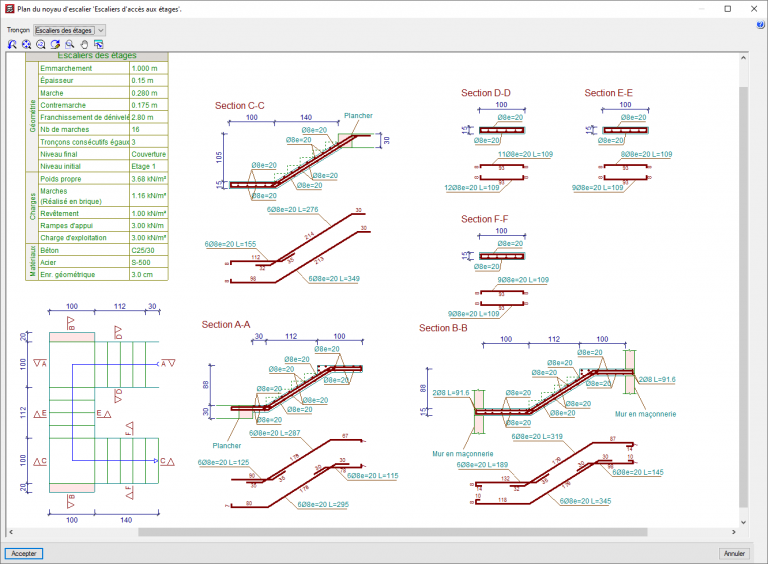Viewport: 768px width, 564px height.
Task: Click the '3.68 kN/m²' value cell
Action: tap(149, 179)
